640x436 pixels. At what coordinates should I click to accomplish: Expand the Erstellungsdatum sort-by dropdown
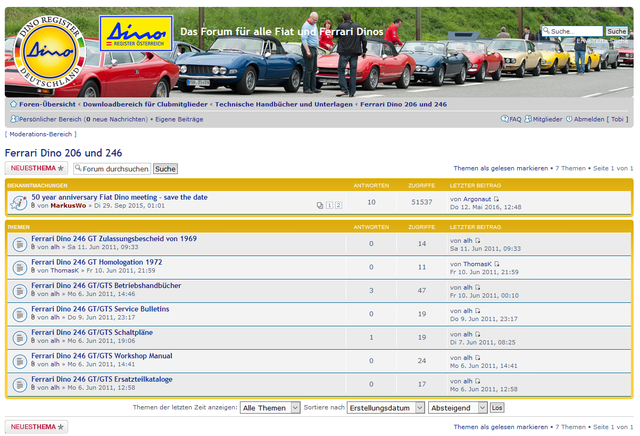coord(384,408)
